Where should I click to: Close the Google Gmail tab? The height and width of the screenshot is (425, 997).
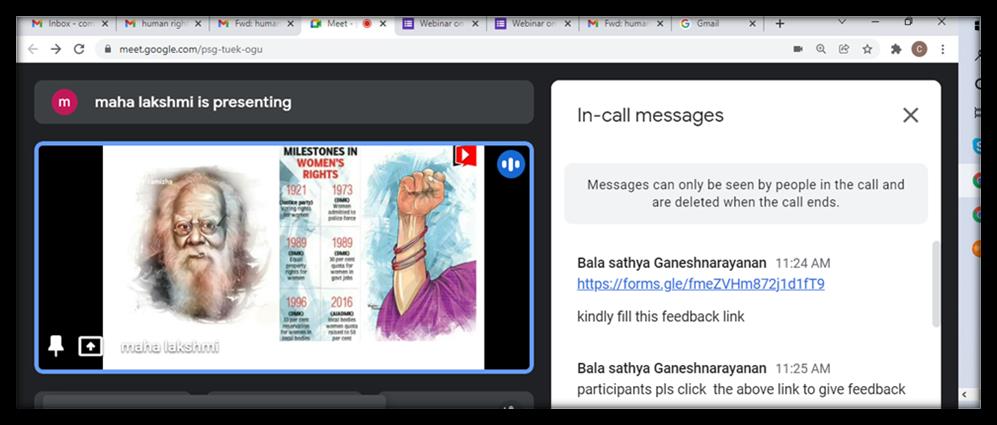tap(752, 24)
